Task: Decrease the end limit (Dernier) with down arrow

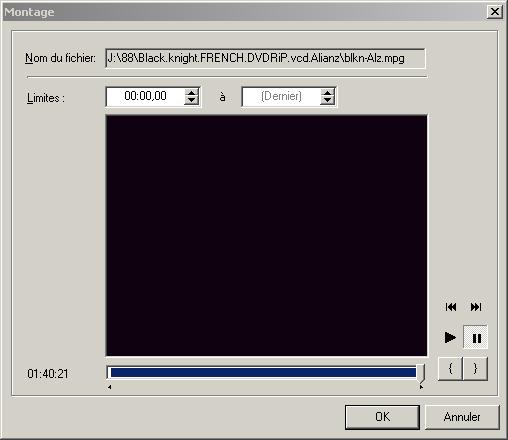Action: coord(327,100)
